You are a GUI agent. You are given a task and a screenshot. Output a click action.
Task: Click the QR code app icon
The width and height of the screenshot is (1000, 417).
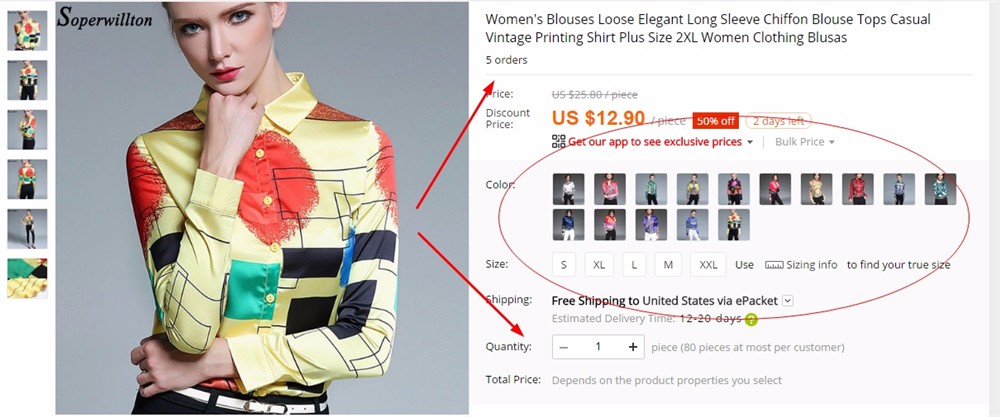(x=559, y=142)
